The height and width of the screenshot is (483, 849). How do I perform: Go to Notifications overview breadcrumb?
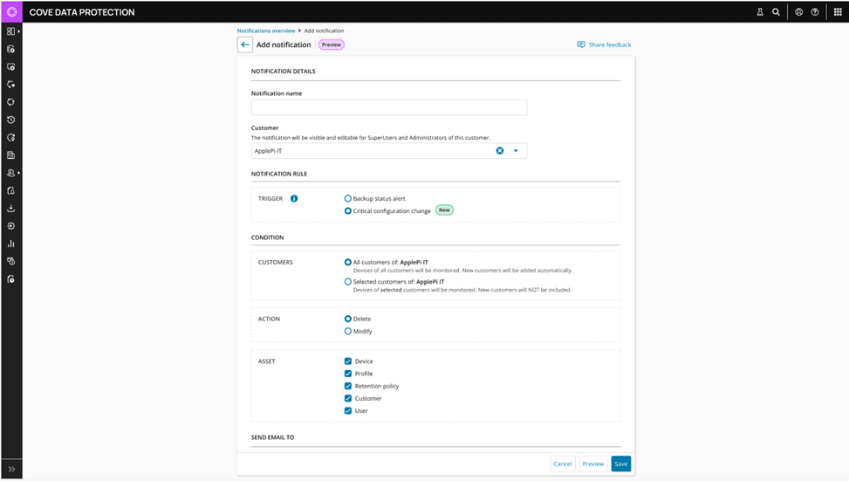point(265,31)
